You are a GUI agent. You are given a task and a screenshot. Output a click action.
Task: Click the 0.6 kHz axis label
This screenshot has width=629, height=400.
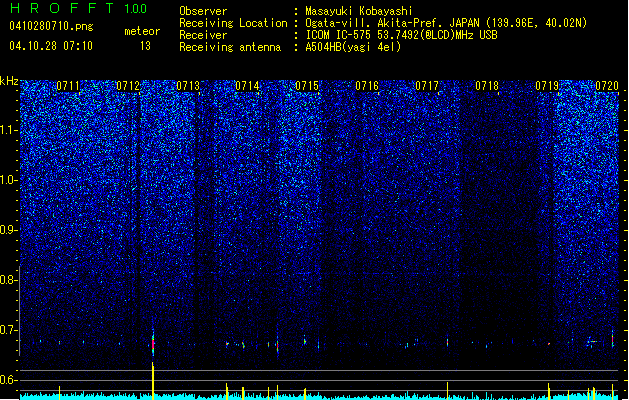pos(8,380)
